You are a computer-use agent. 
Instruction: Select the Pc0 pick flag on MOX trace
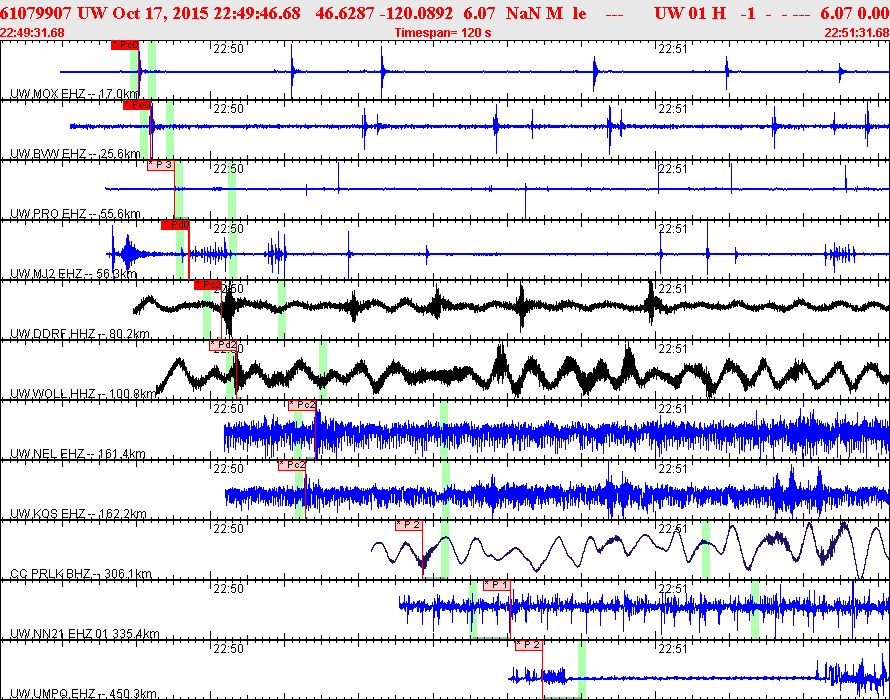(125, 45)
